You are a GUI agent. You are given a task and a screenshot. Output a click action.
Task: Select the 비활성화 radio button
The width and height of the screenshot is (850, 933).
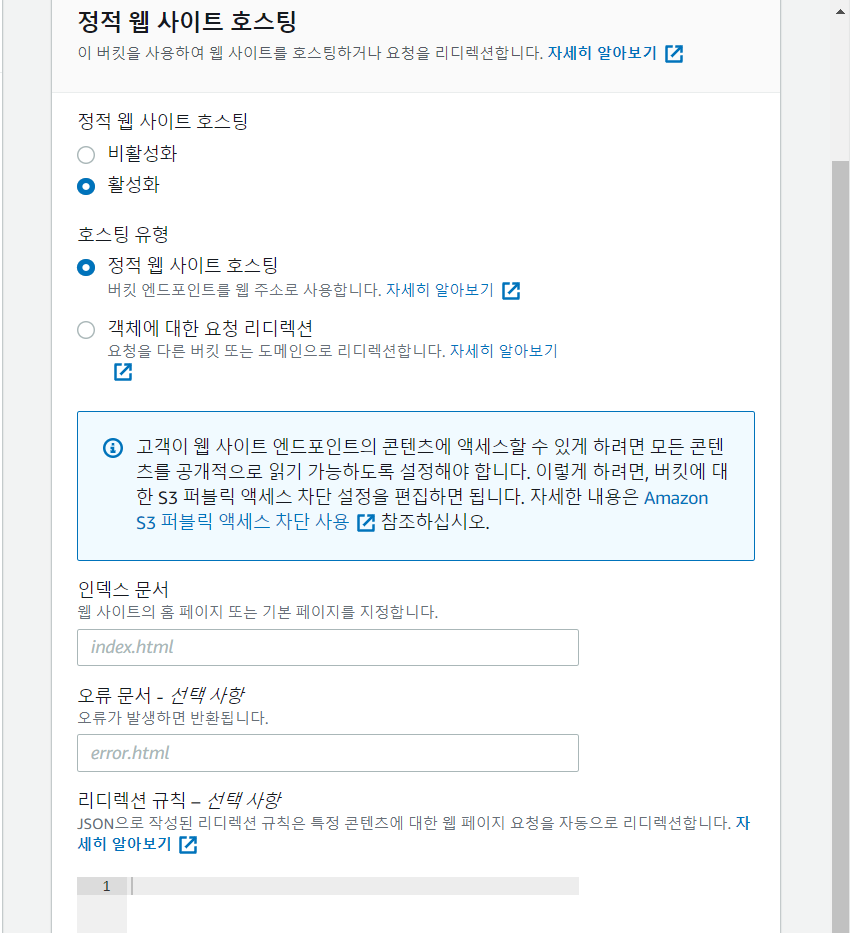(86, 155)
